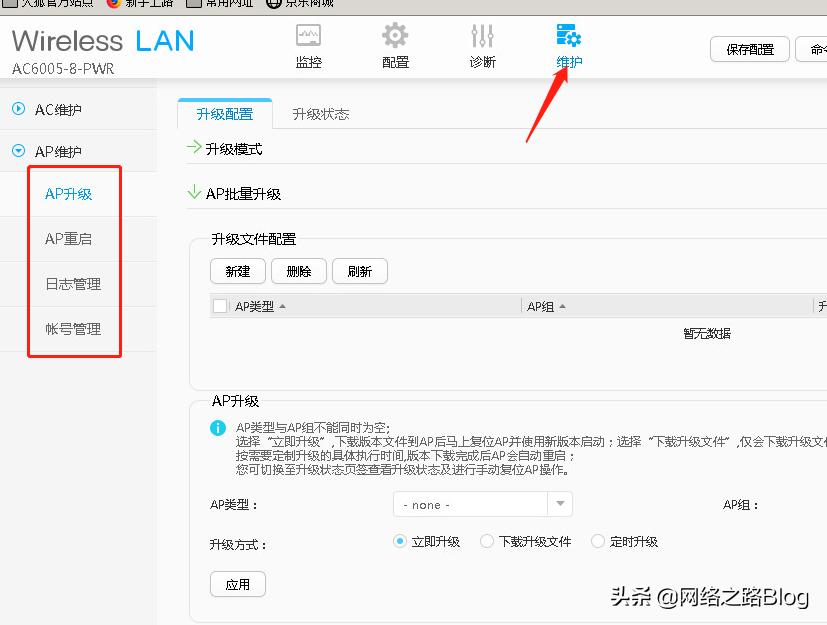Image resolution: width=827 pixels, height=625 pixels.
Task: Choose the 下载升级文件 upgrade option
Action: (x=486, y=541)
